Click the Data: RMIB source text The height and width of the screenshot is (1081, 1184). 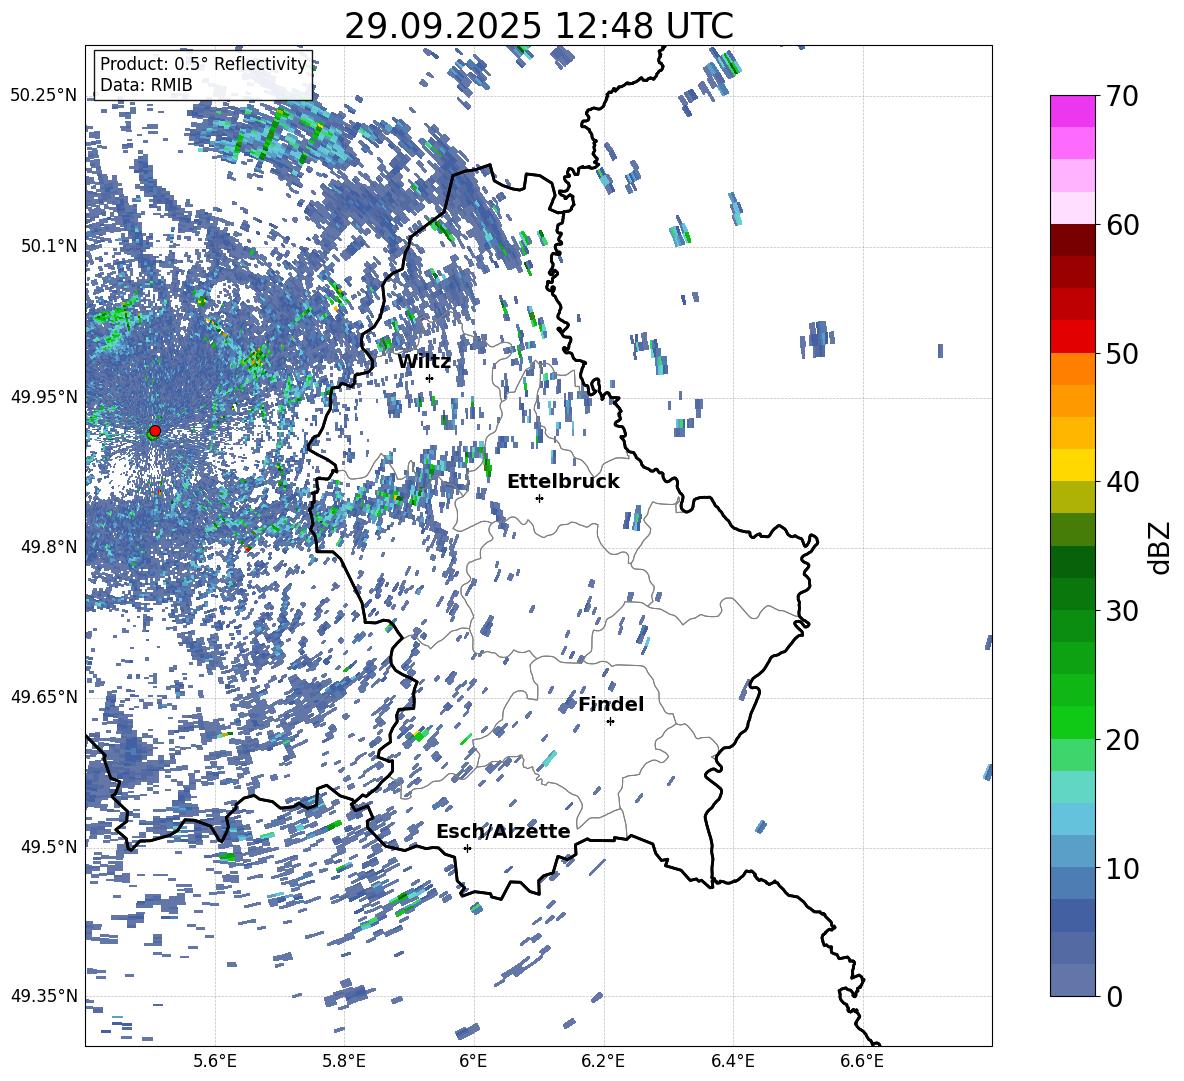coord(146,85)
